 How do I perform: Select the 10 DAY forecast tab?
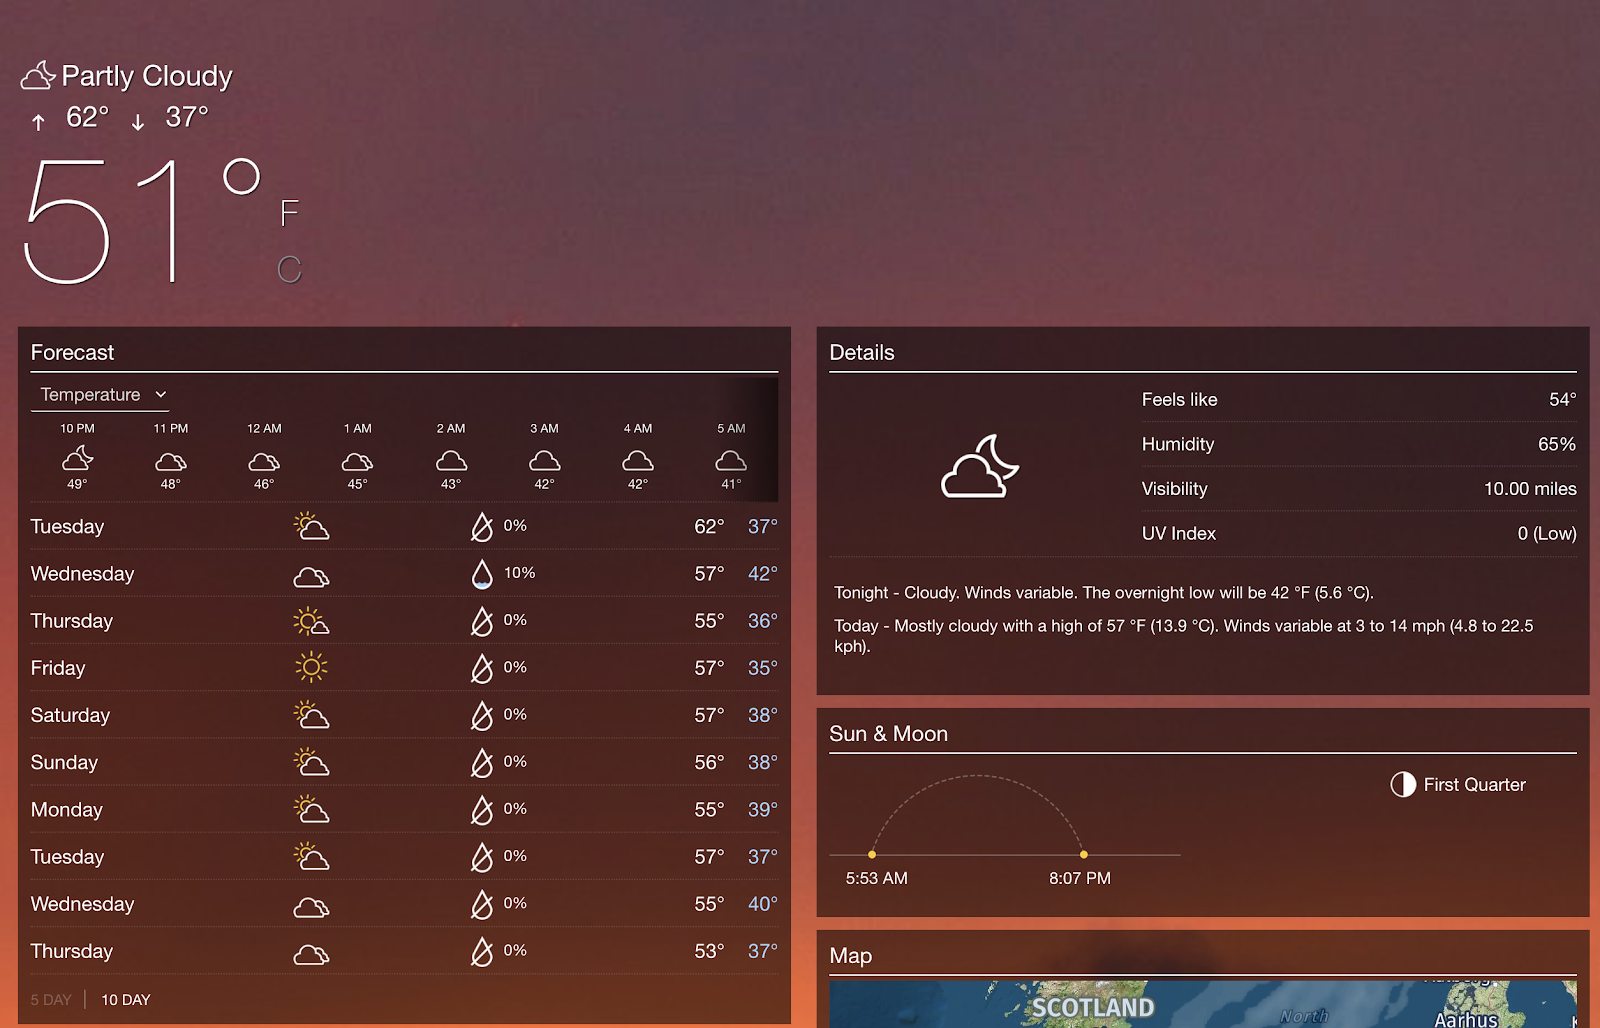126,999
